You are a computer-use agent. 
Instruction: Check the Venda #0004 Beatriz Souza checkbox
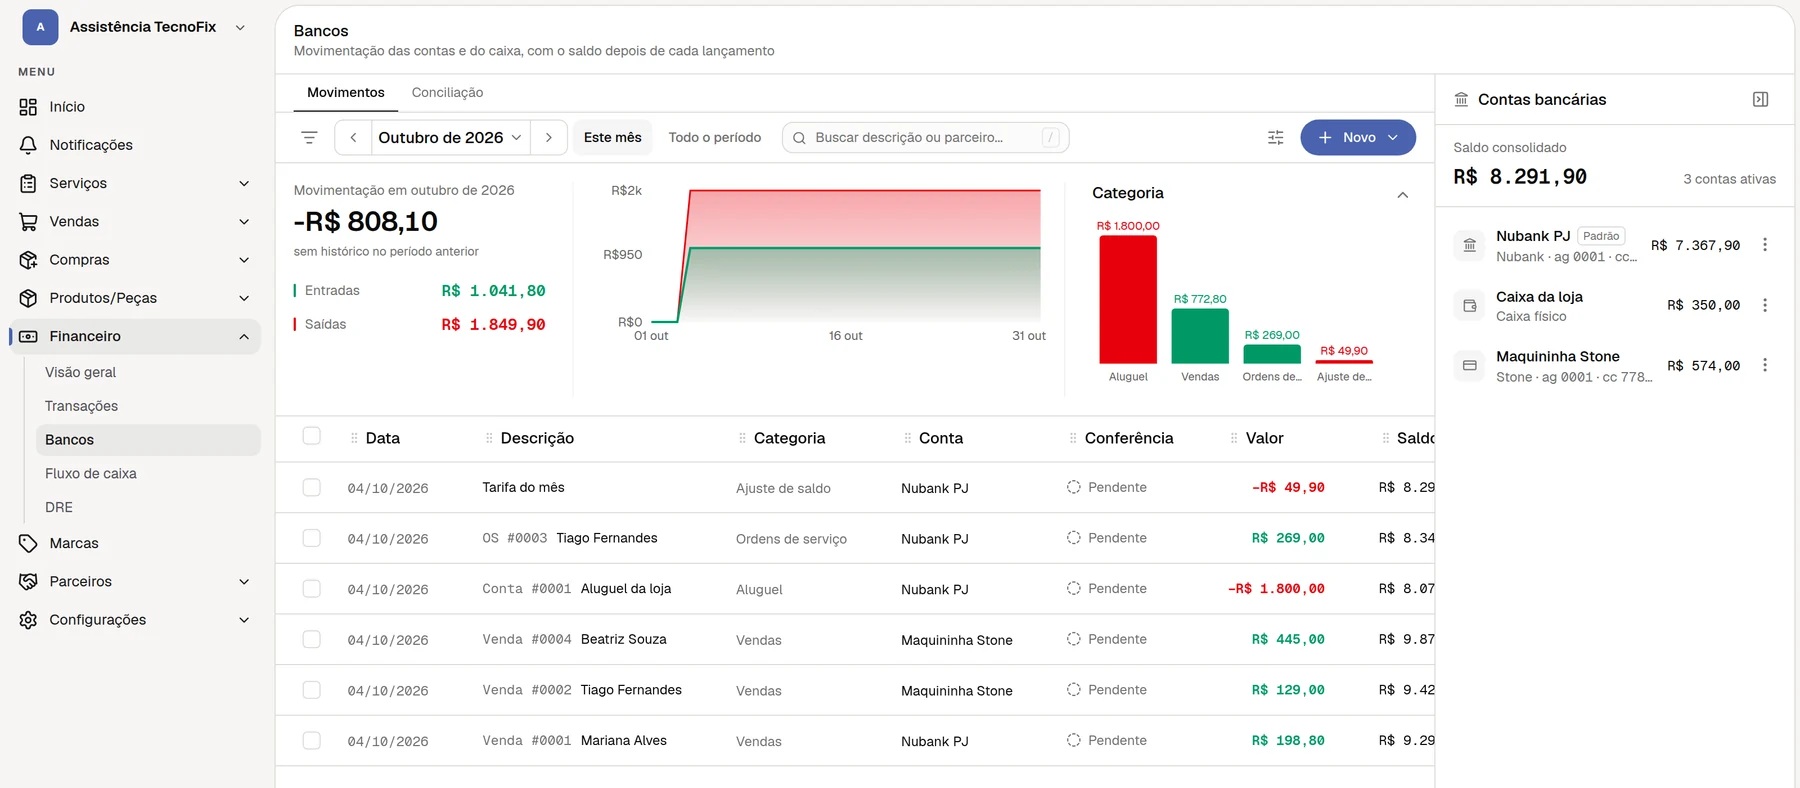click(x=312, y=639)
